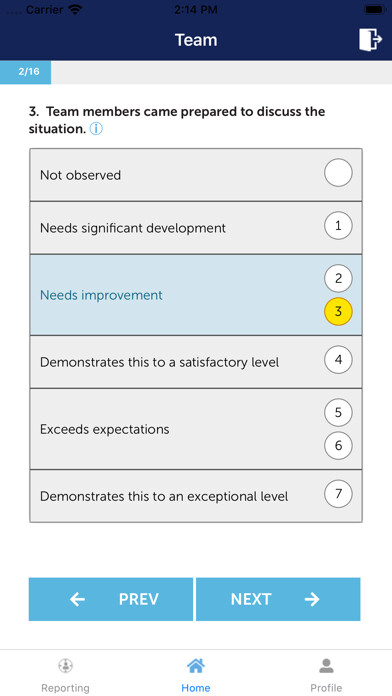
Task: Go to the Home tab icon
Action: [x=196, y=665]
